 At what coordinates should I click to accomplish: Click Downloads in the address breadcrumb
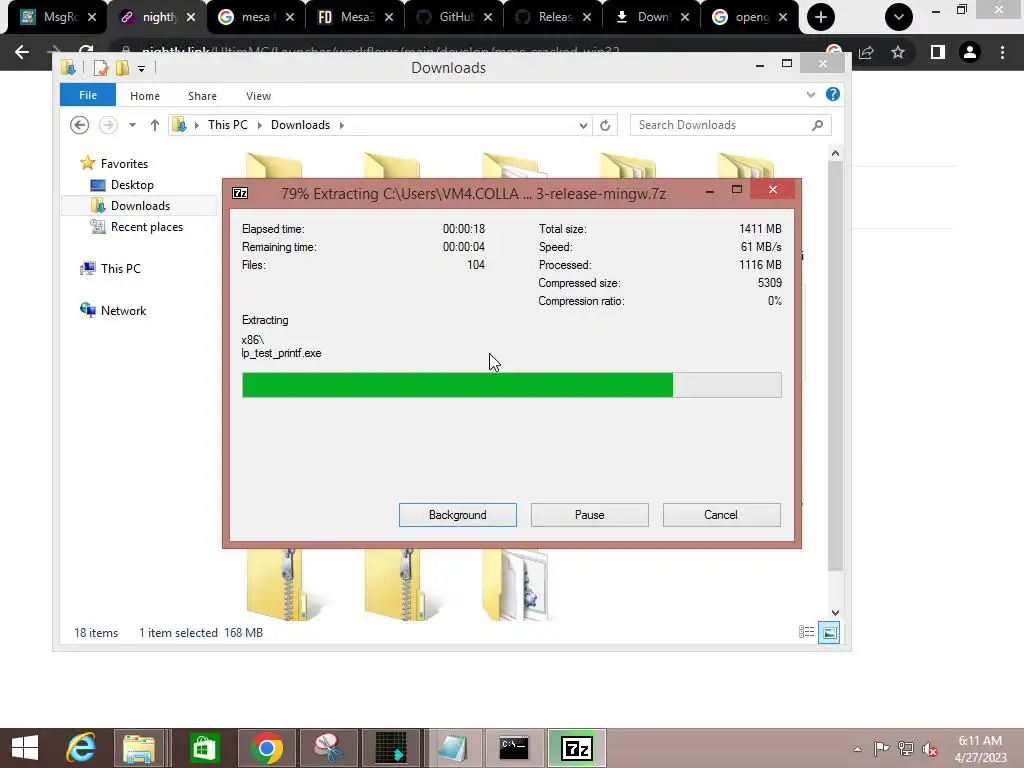tap(300, 125)
